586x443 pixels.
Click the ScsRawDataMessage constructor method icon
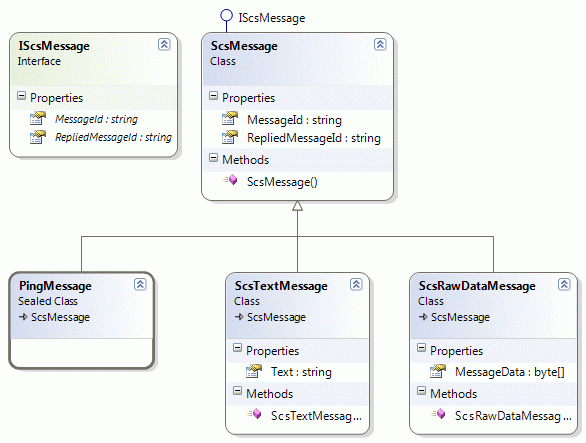pyautogui.click(x=438, y=414)
